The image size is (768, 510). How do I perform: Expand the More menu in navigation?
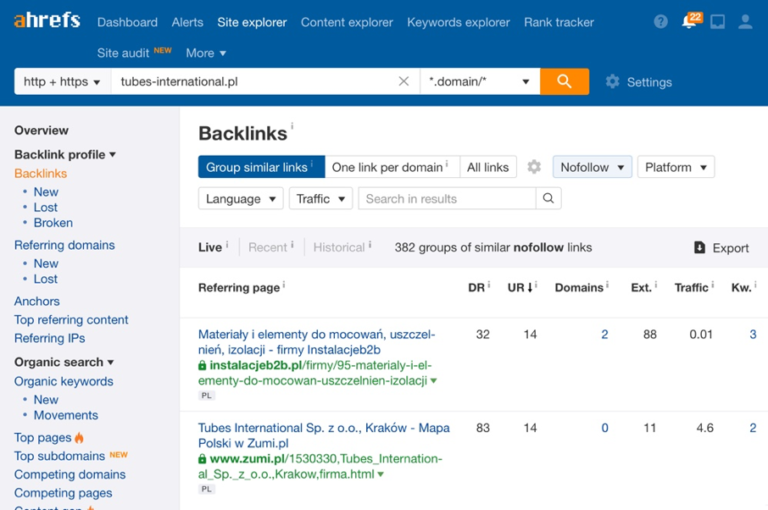pos(206,53)
